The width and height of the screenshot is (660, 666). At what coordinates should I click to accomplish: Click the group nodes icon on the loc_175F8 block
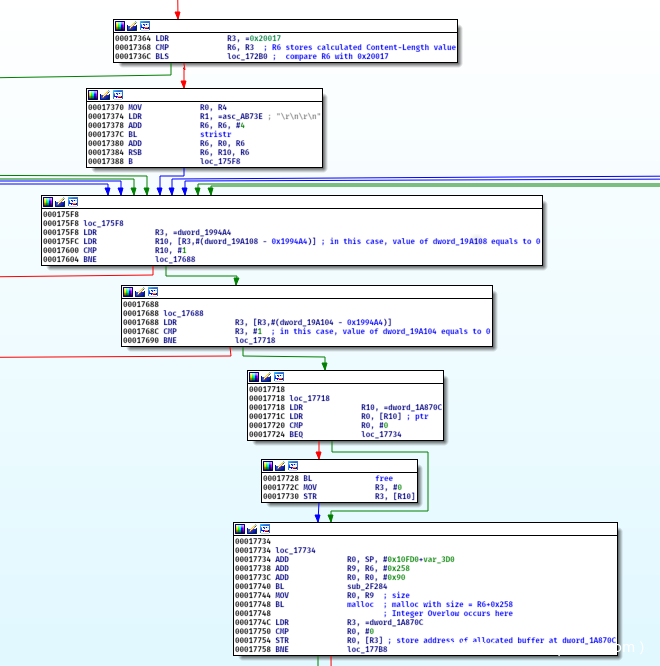coord(72,202)
